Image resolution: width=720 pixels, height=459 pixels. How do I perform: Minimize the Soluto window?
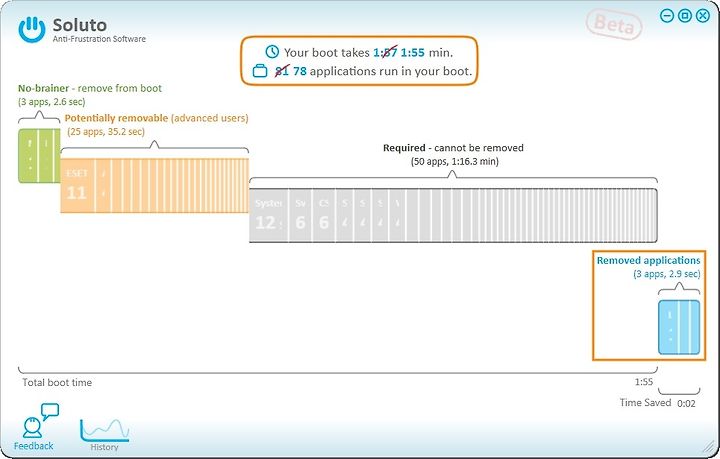point(667,16)
